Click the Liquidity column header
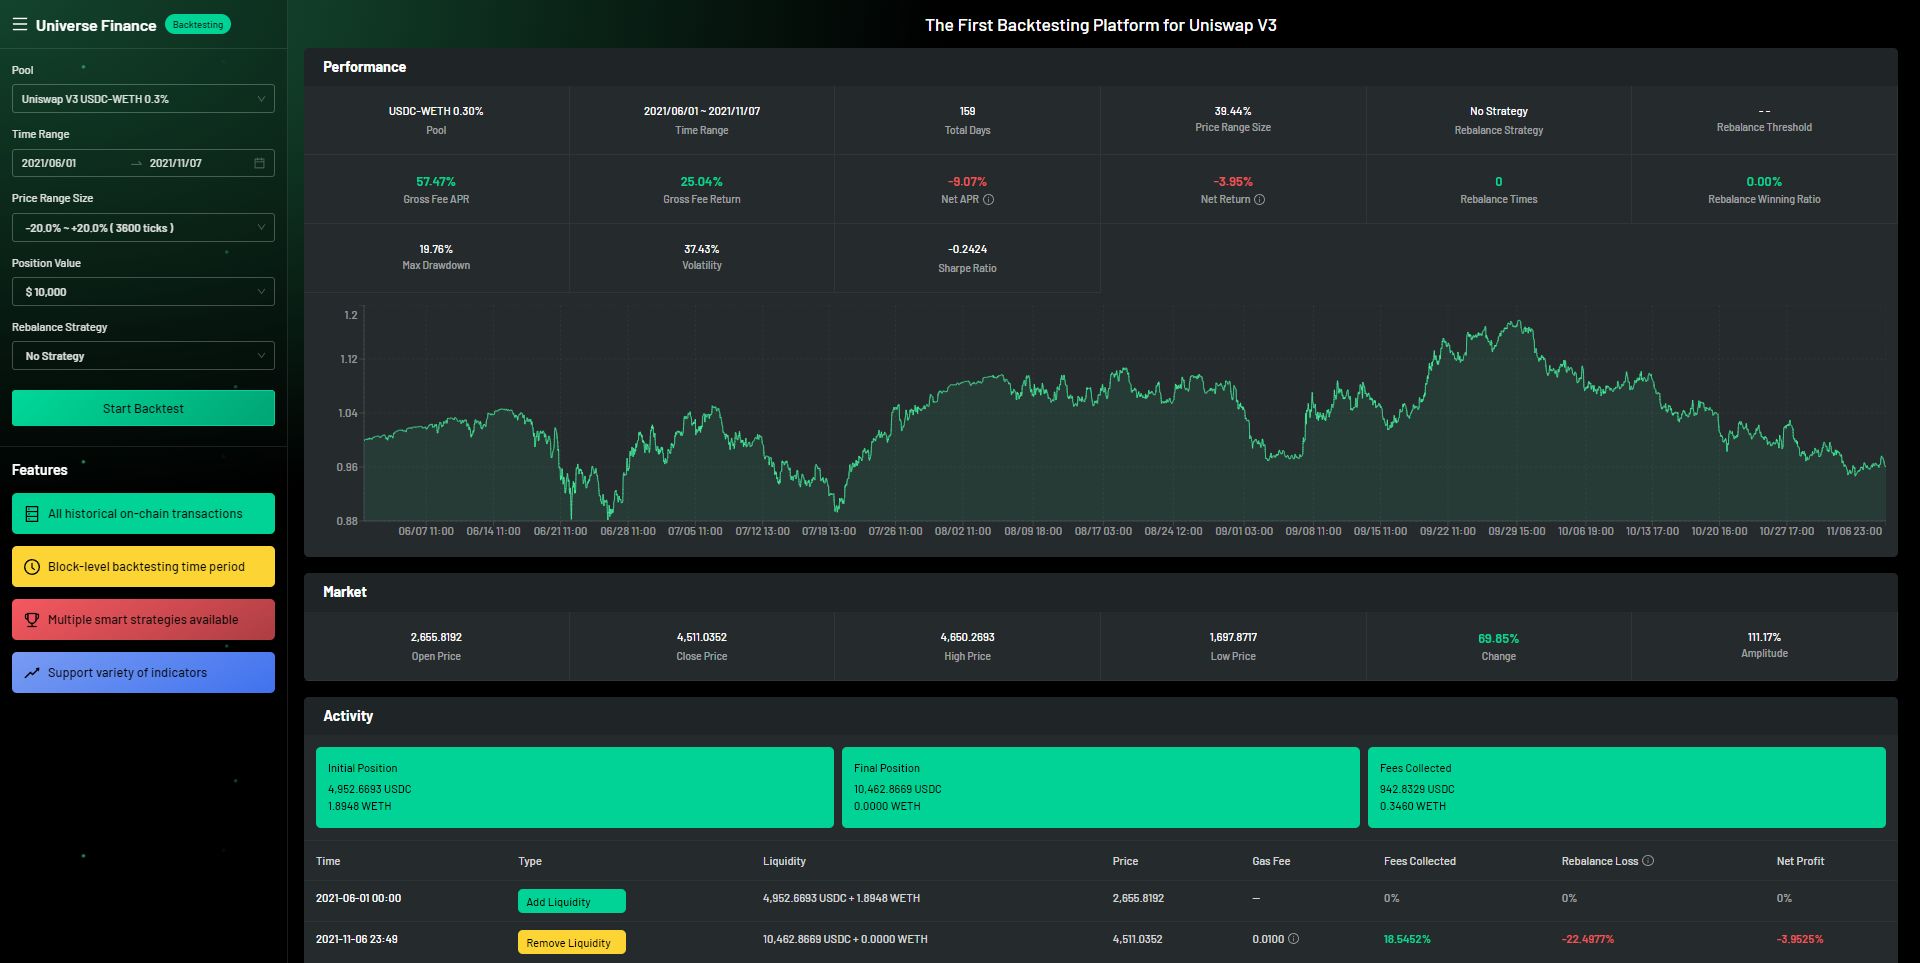The height and width of the screenshot is (963, 1920). click(784, 861)
